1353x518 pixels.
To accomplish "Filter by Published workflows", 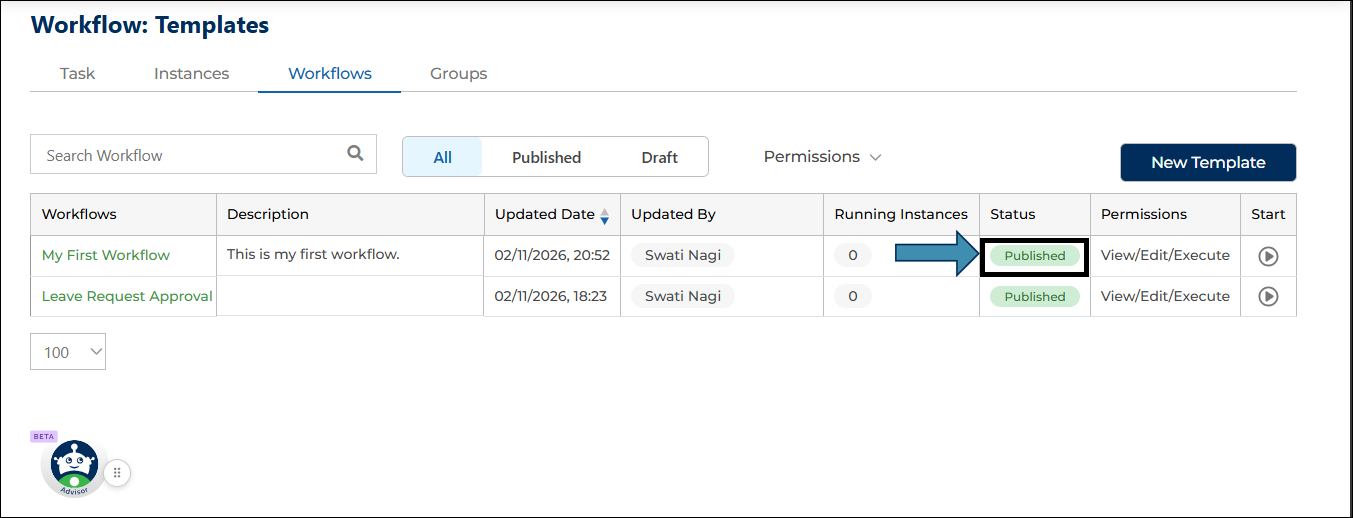I will [x=546, y=157].
